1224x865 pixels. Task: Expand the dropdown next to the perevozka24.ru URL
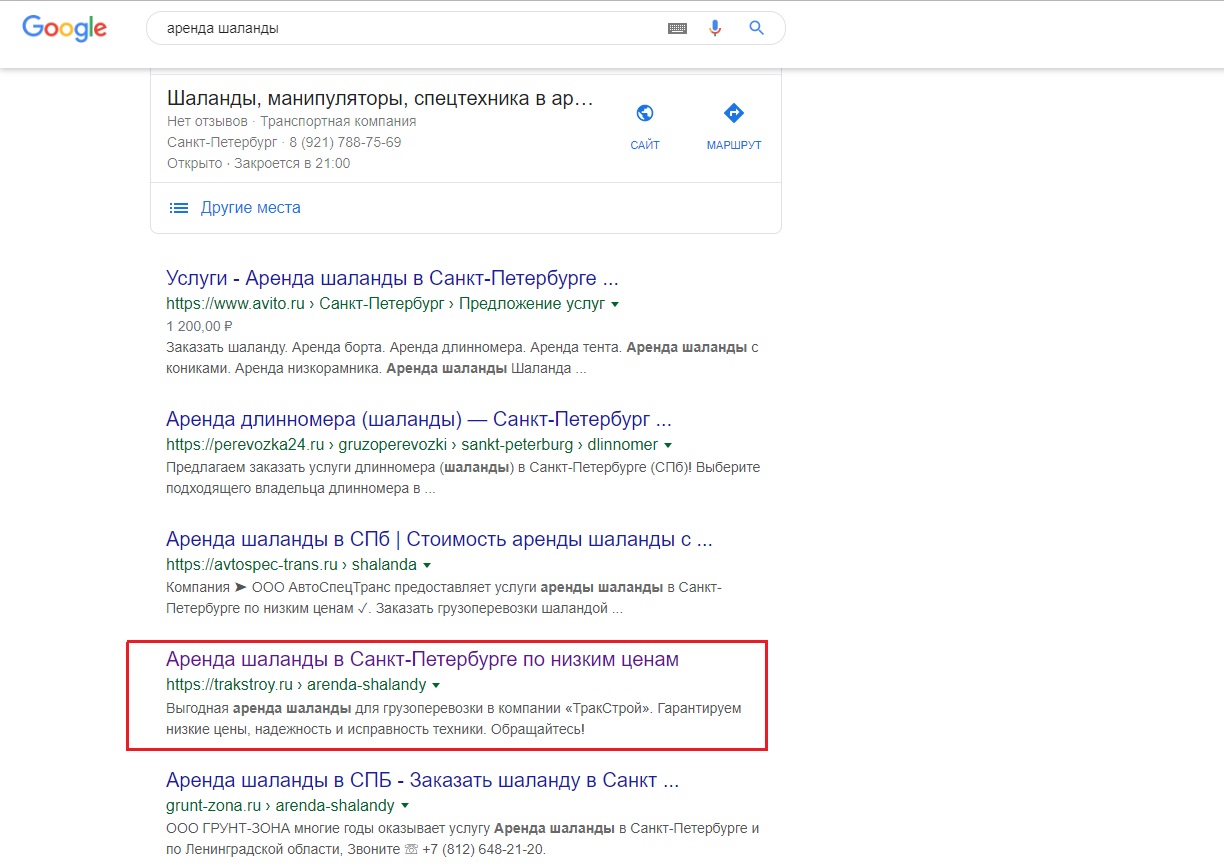point(668,444)
